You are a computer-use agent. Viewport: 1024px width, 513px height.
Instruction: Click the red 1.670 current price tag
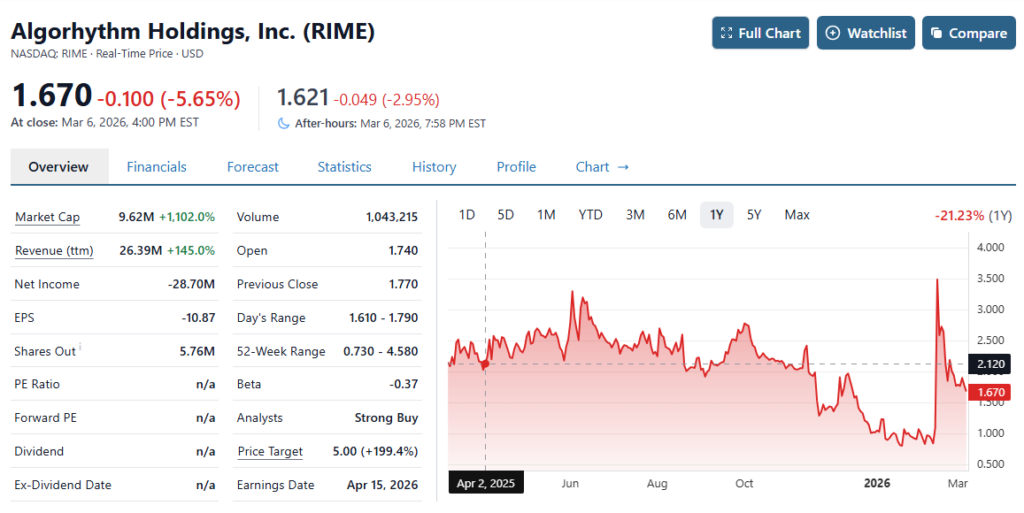(991, 393)
